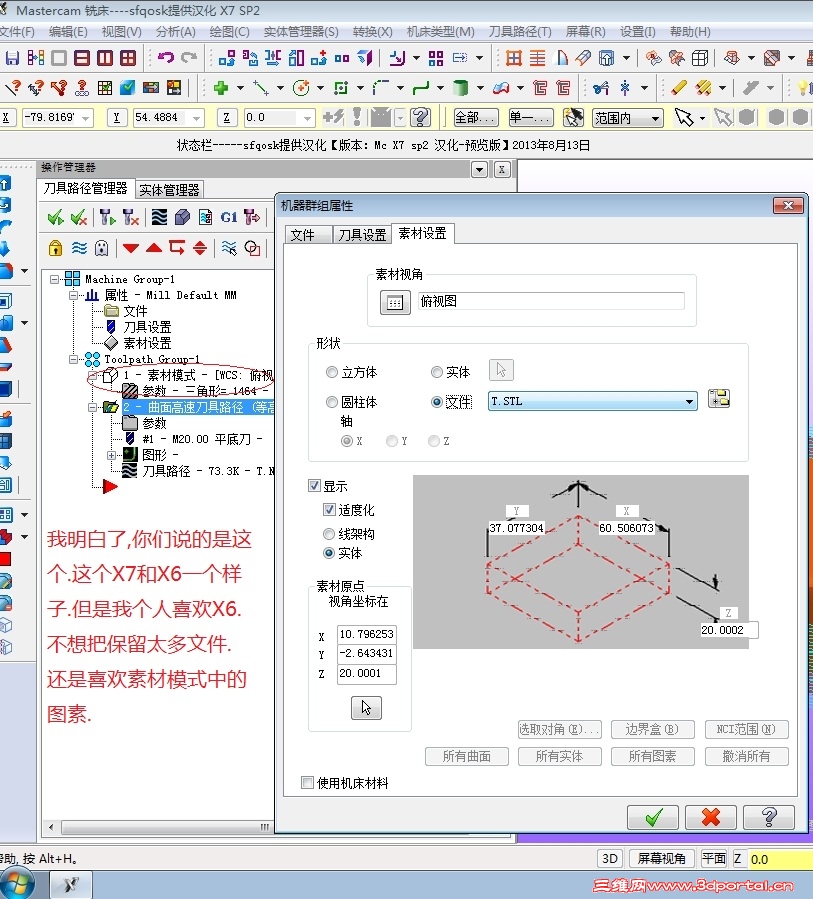The height and width of the screenshot is (899, 813).
Task: Select the 实体 display radio button below 线架构
Action: coord(329,553)
